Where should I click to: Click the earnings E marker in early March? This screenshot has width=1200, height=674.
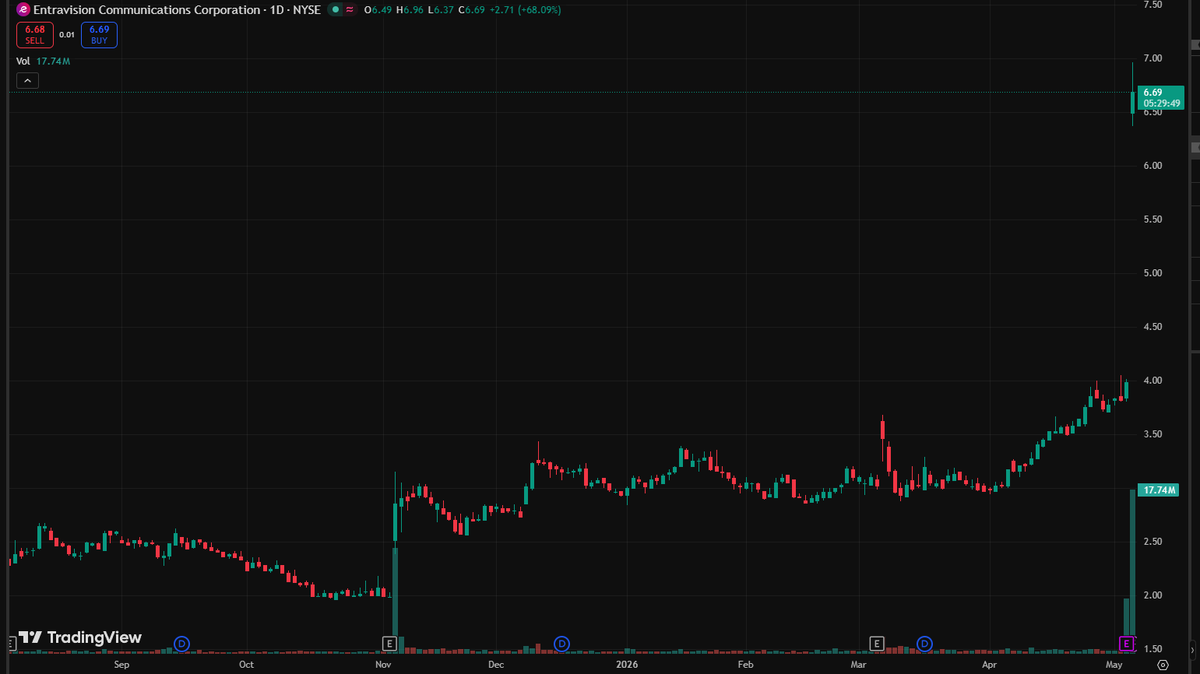(877, 642)
